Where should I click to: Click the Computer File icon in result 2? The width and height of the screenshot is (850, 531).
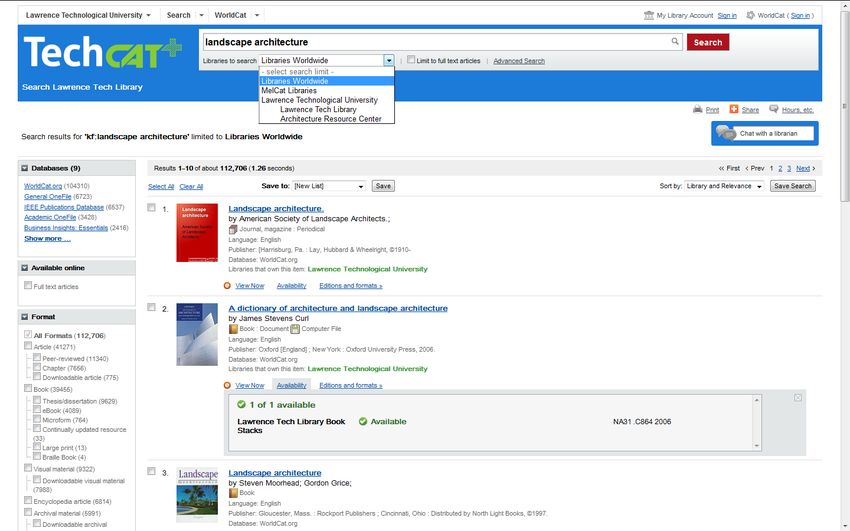click(295, 329)
